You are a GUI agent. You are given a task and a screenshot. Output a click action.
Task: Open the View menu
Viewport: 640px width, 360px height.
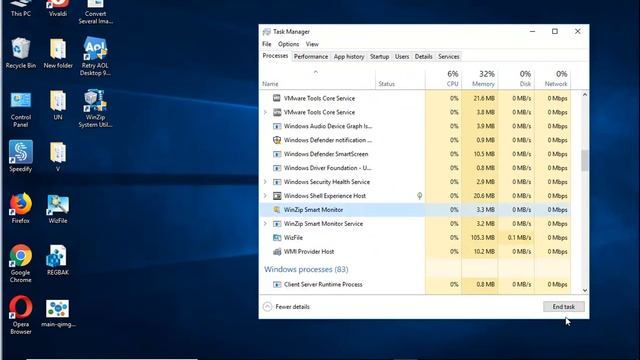pyautogui.click(x=312, y=44)
